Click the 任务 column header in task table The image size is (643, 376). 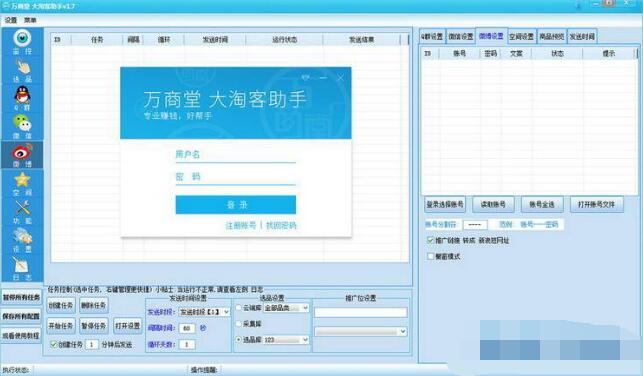click(x=97, y=40)
